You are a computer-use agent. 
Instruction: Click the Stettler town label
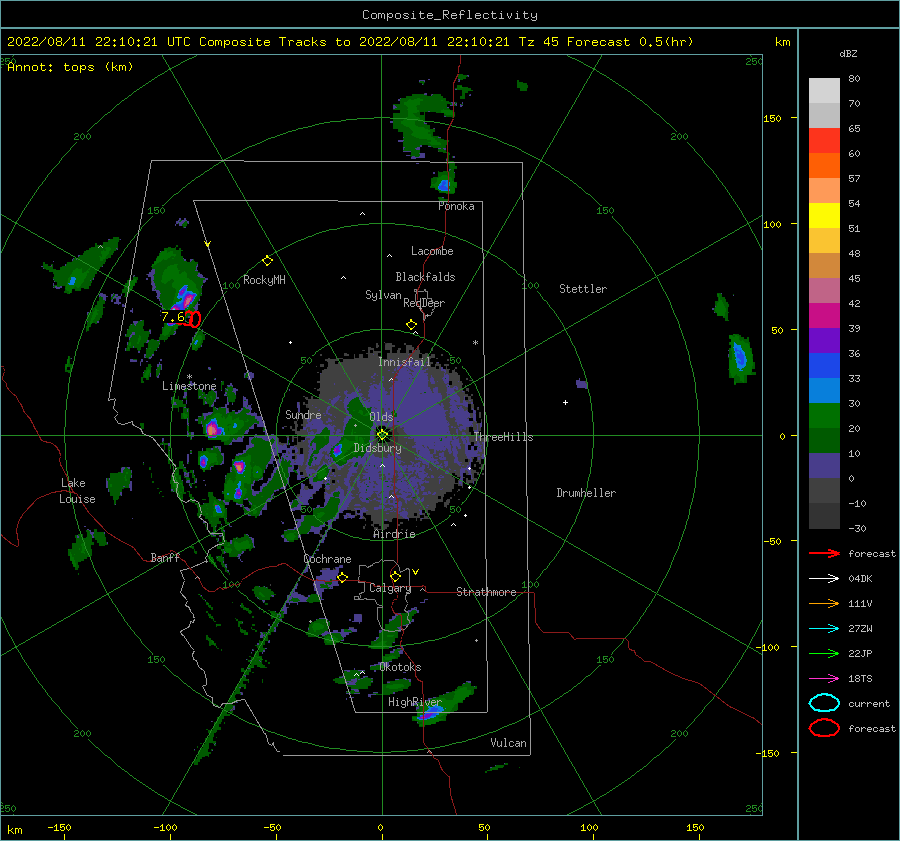(x=583, y=289)
